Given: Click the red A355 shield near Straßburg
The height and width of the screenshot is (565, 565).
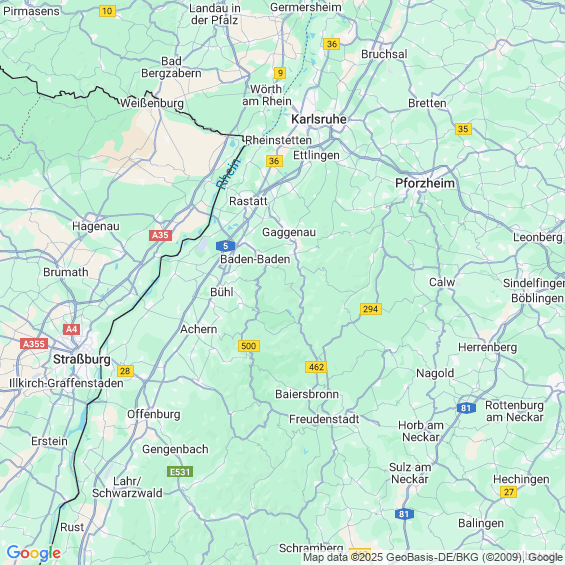Looking at the screenshot, I should [x=34, y=343].
